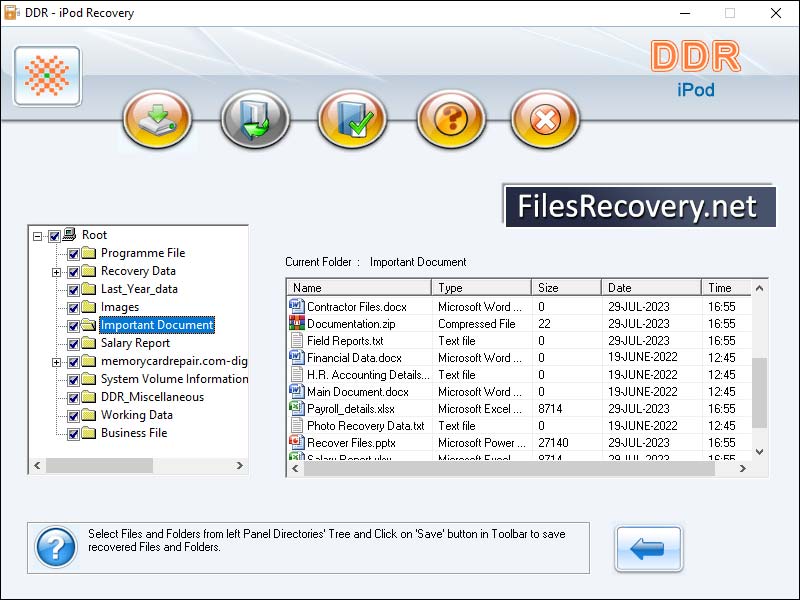Uncheck the Salary Report folder checkbox

[74, 343]
